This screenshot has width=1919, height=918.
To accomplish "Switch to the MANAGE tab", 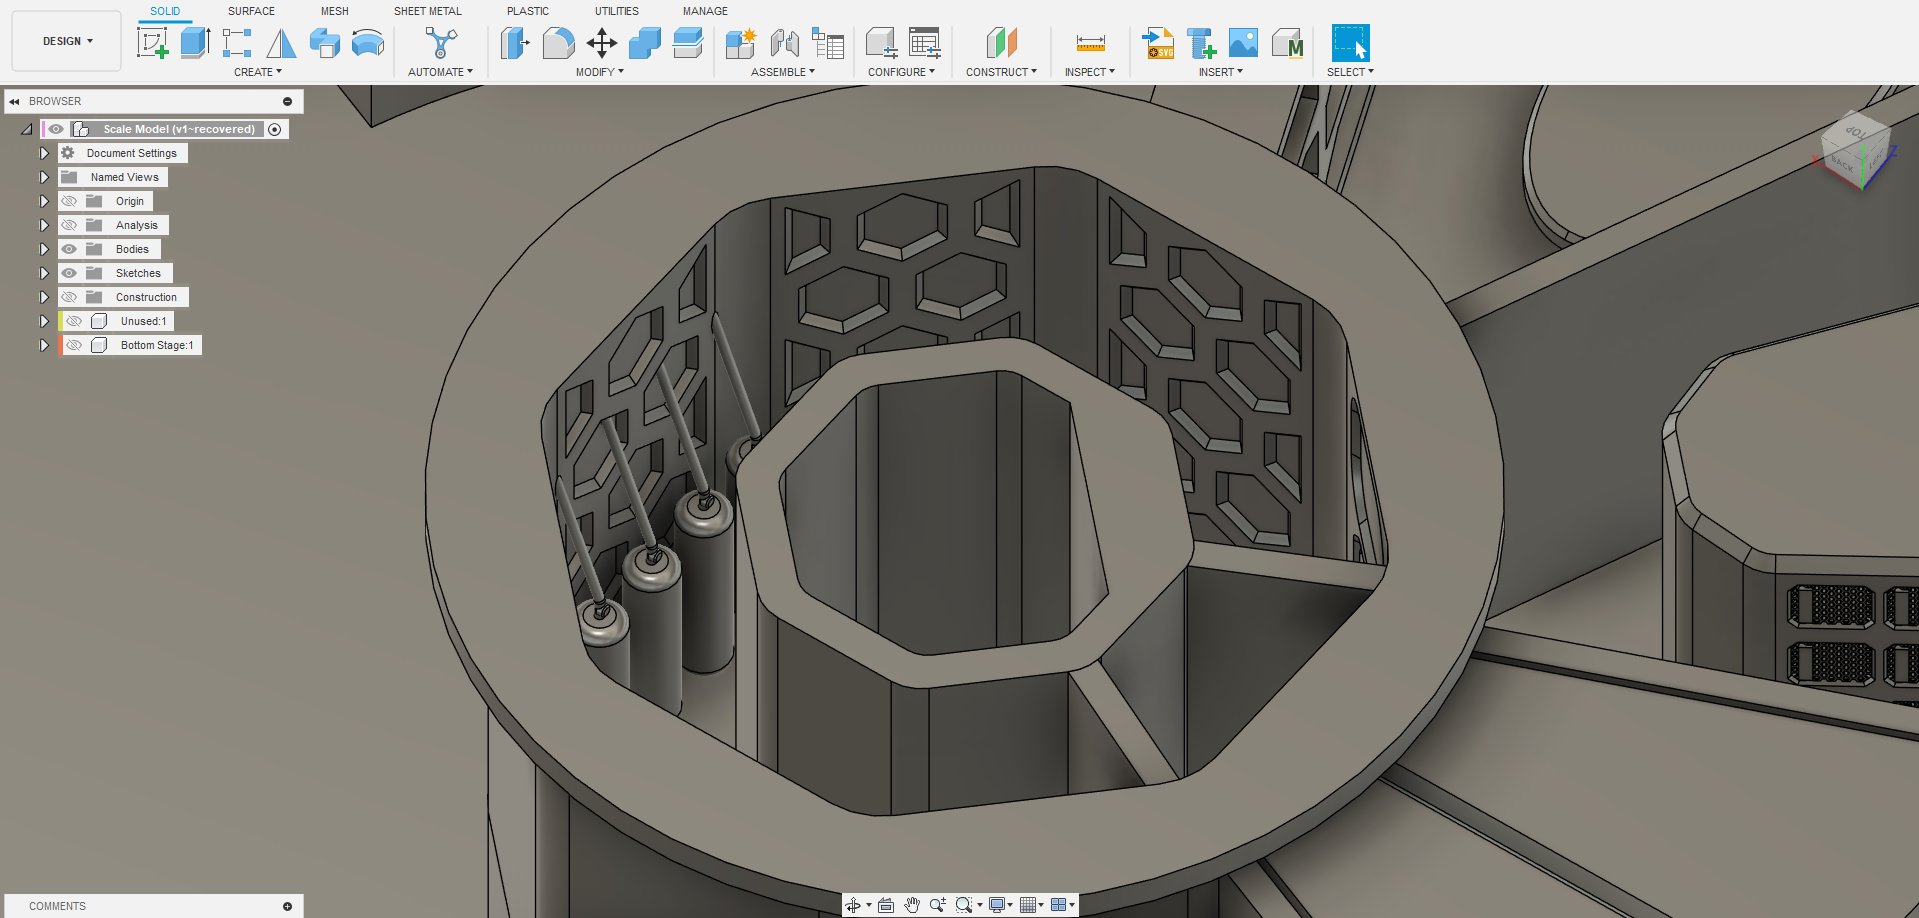I will (x=705, y=11).
